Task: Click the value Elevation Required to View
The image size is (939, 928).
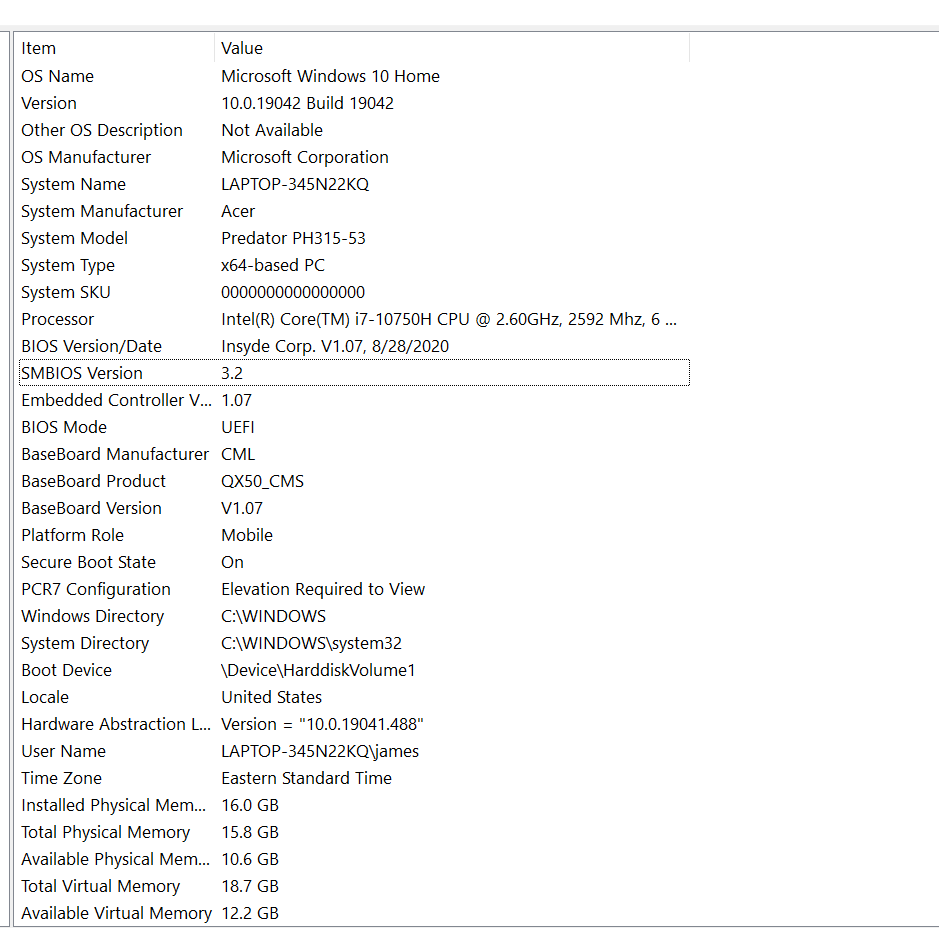Action: 323,589
